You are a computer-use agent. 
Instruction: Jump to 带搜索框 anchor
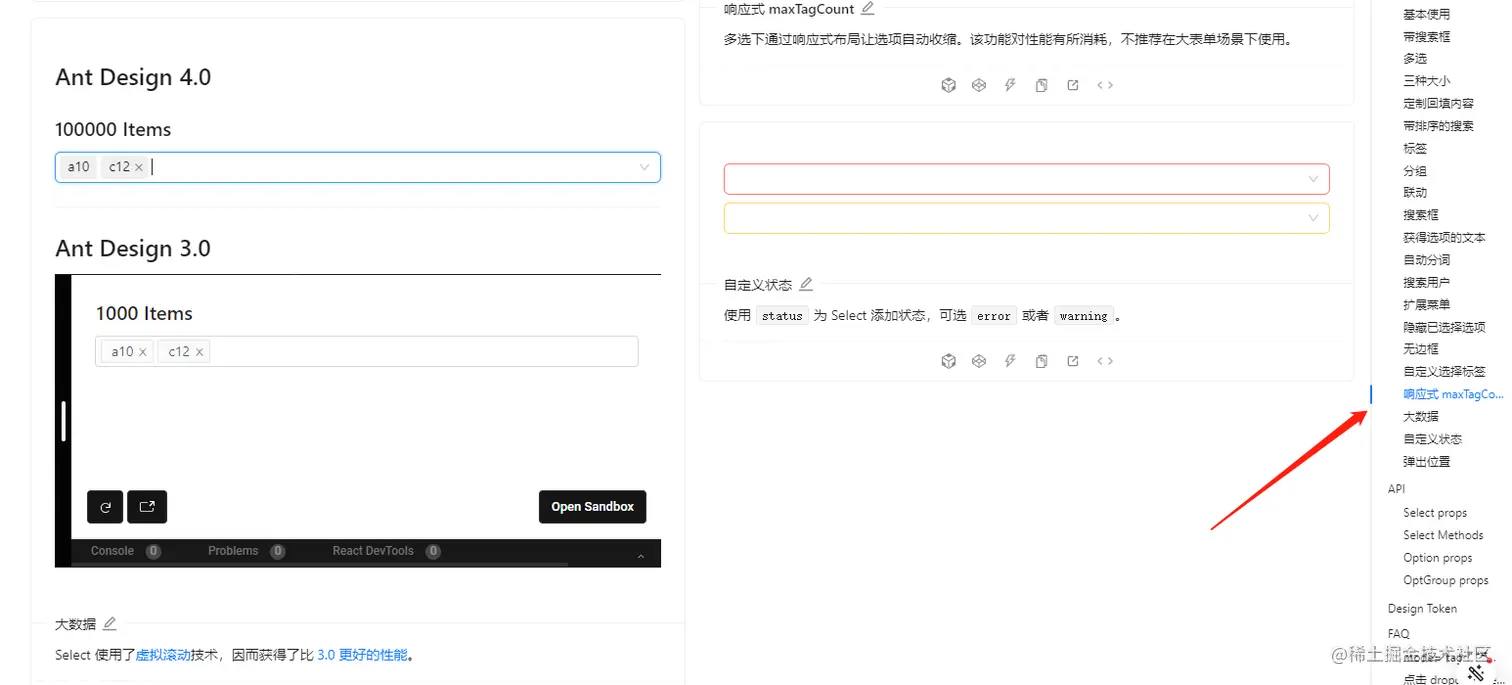coord(1426,37)
